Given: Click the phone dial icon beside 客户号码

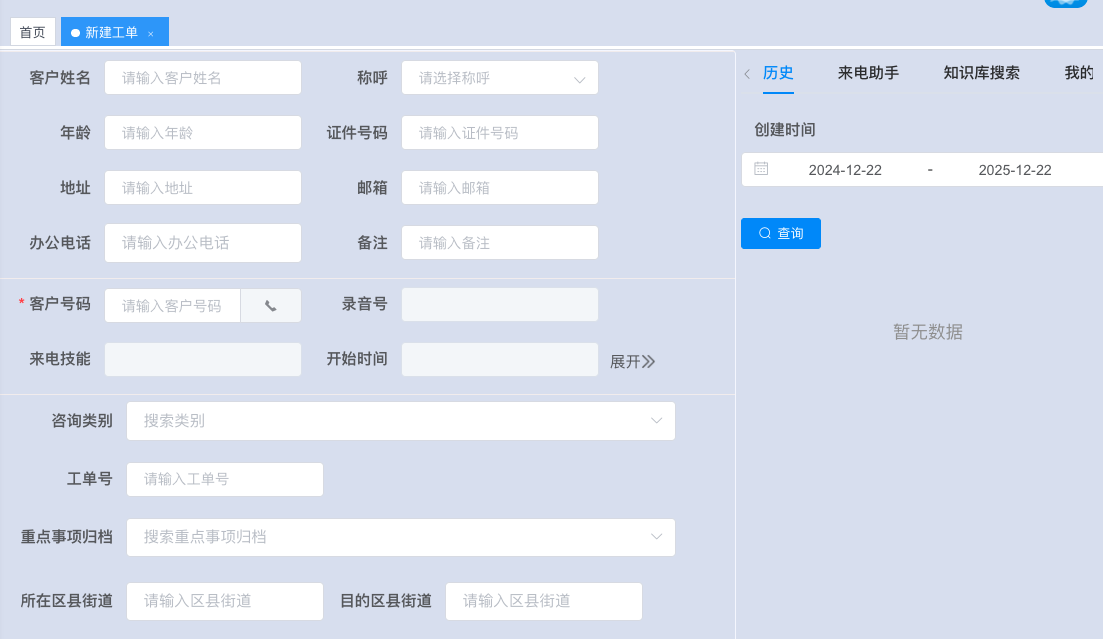Looking at the screenshot, I should pyautogui.click(x=271, y=306).
